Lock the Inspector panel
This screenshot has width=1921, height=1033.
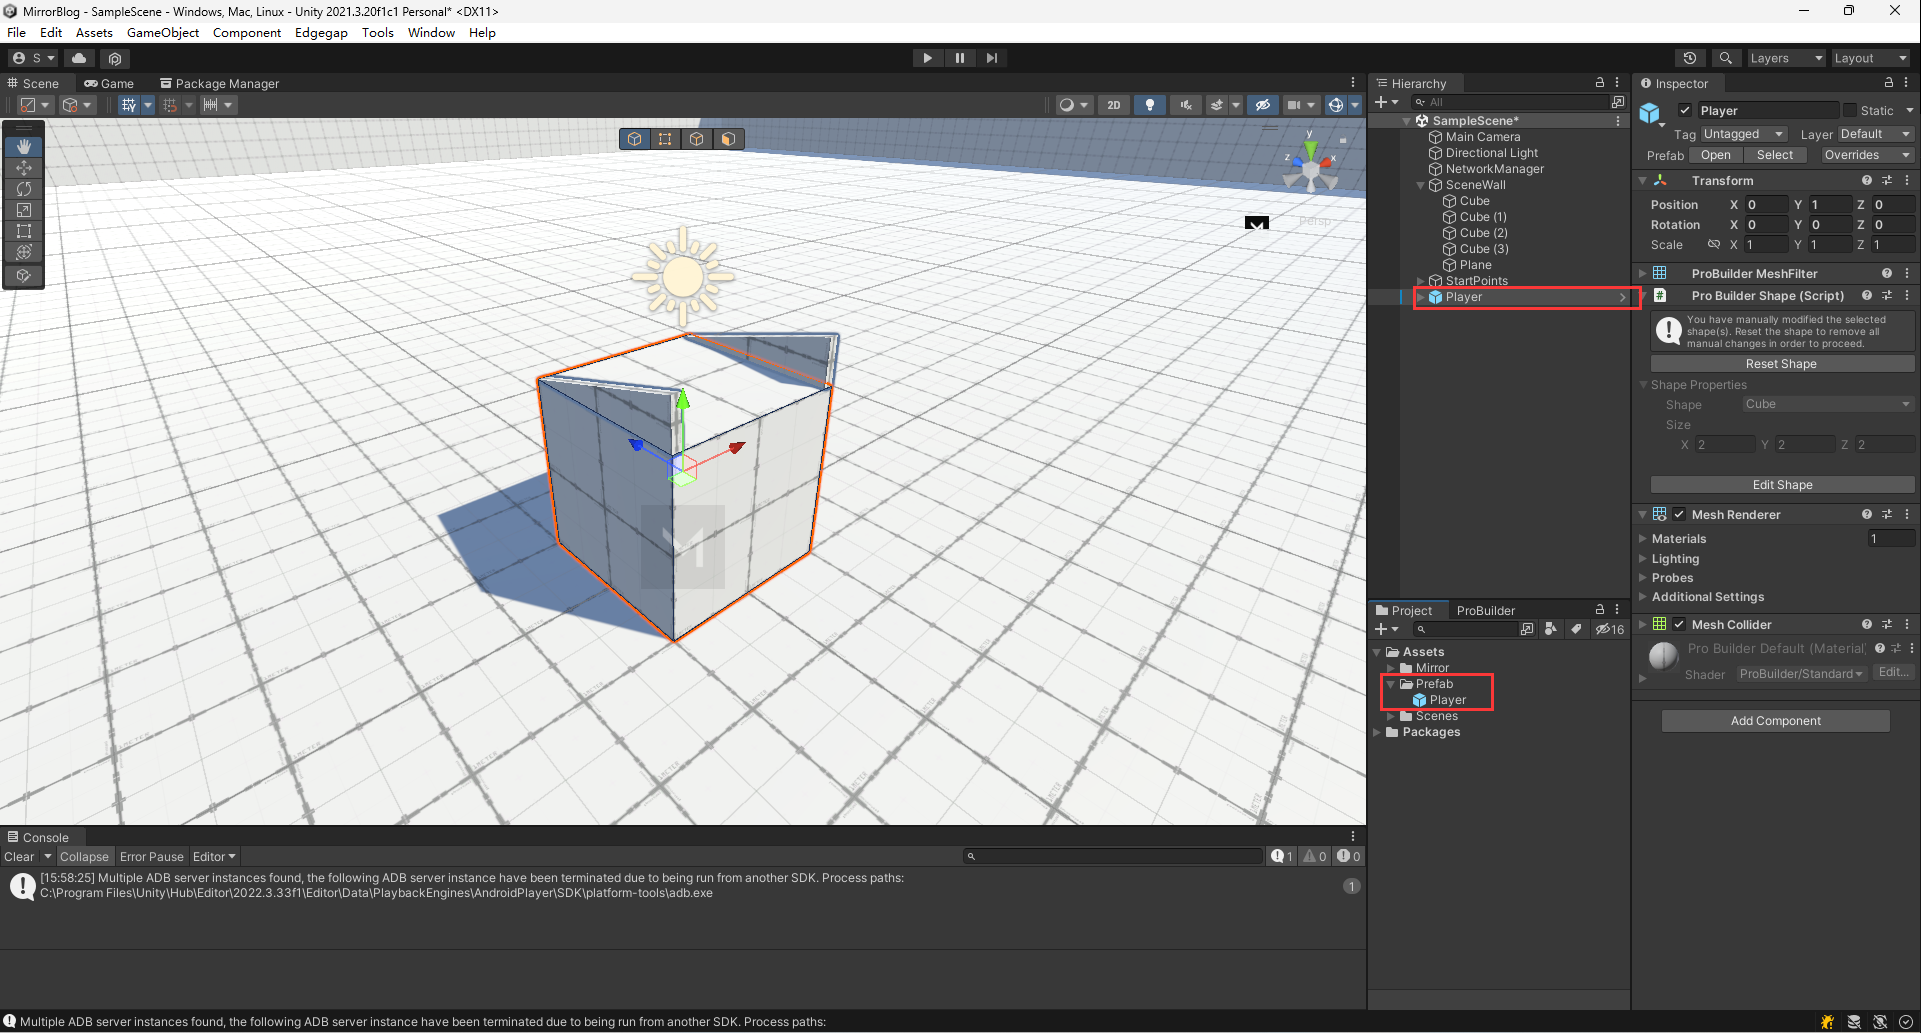1889,83
